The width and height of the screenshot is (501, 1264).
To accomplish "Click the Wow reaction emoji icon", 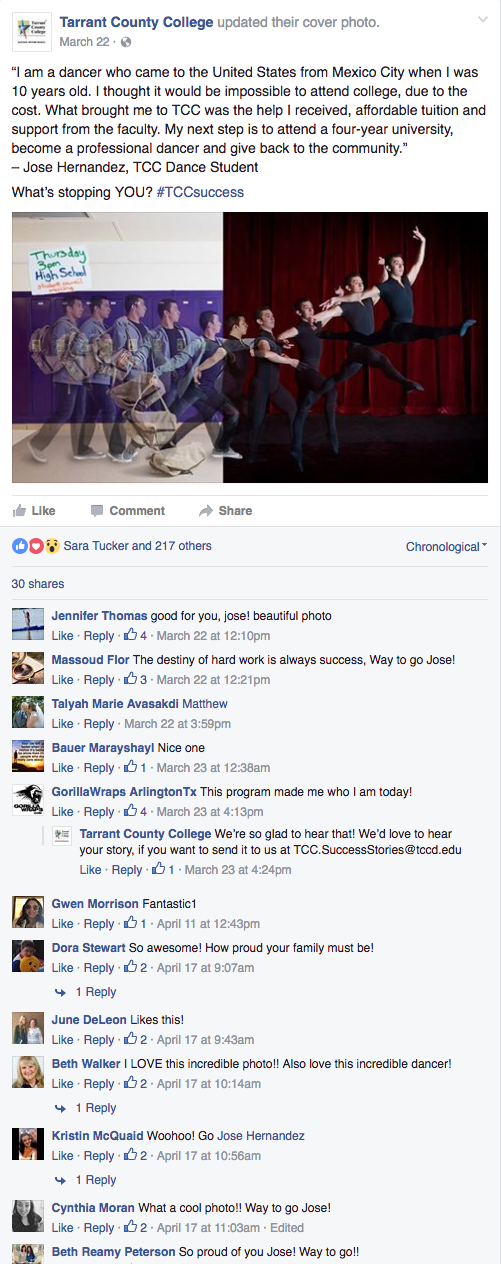I will click(52, 546).
